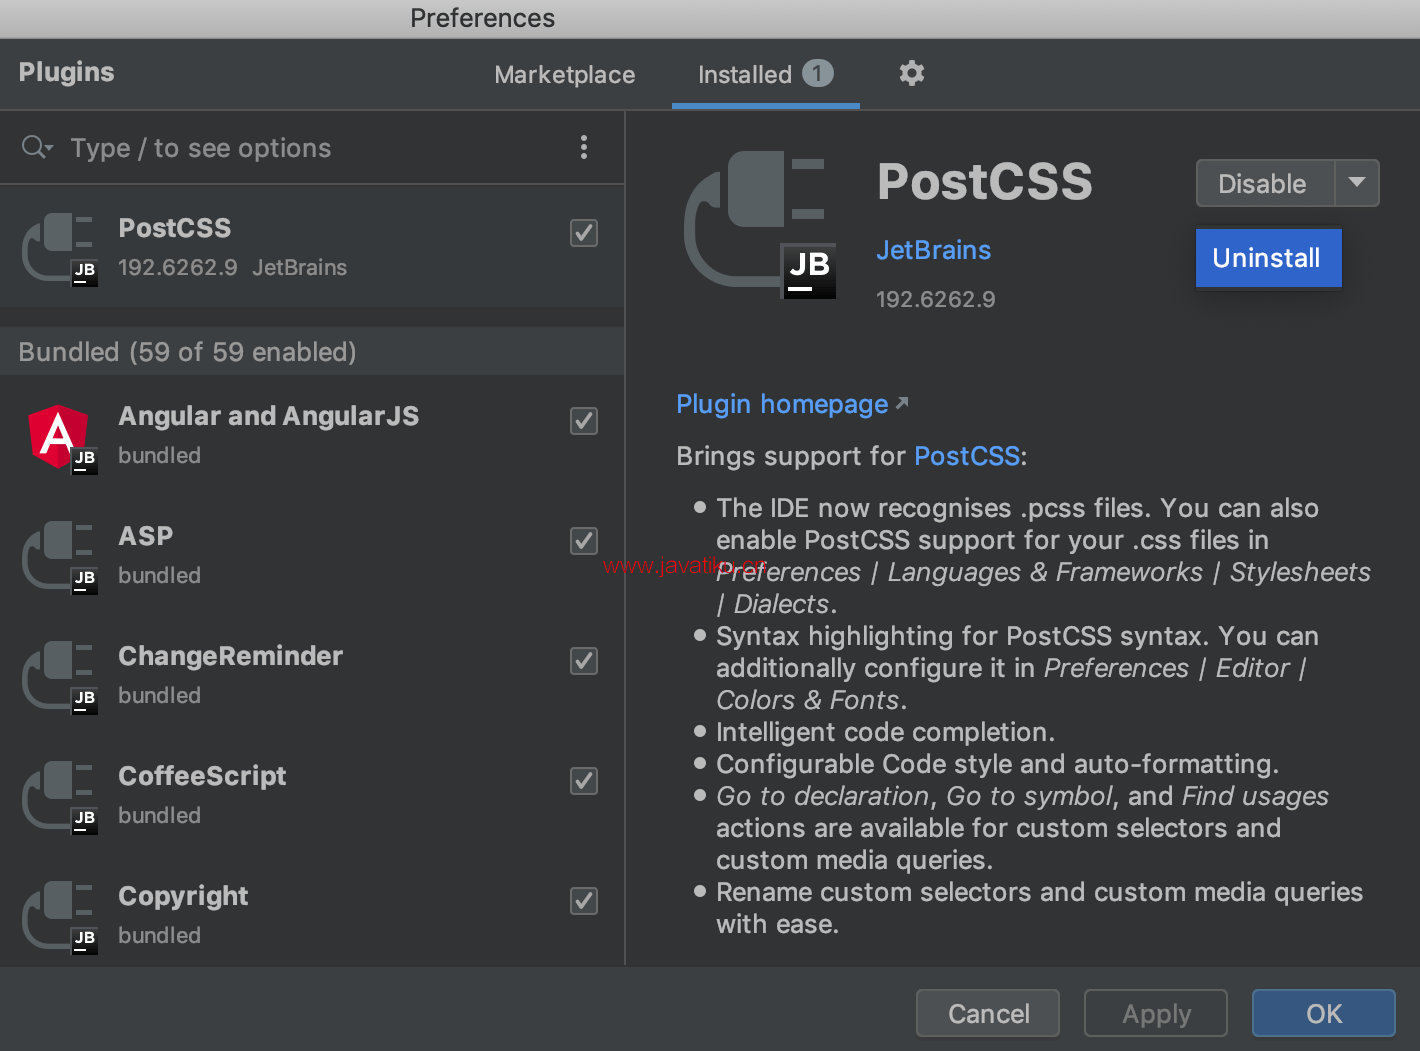Click the Plugins heading label
The image size is (1420, 1051).
(x=67, y=72)
